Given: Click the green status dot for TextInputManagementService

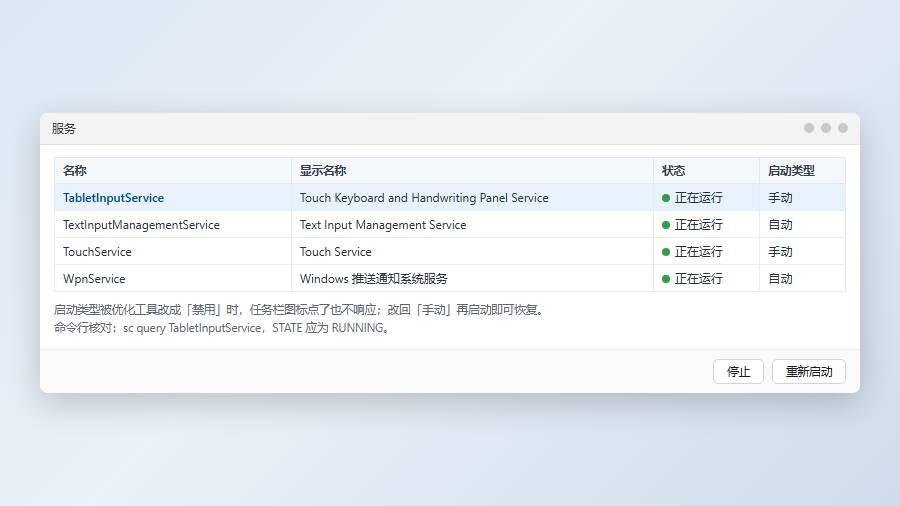Looking at the screenshot, I should pos(666,225).
